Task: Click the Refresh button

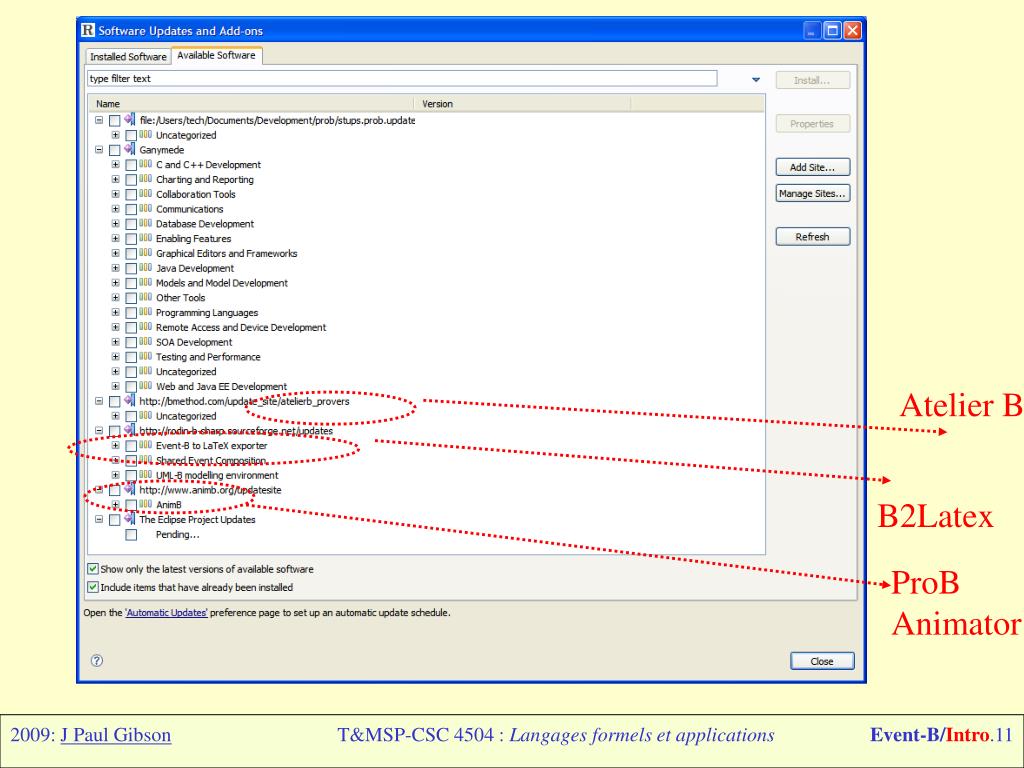Action: (812, 236)
